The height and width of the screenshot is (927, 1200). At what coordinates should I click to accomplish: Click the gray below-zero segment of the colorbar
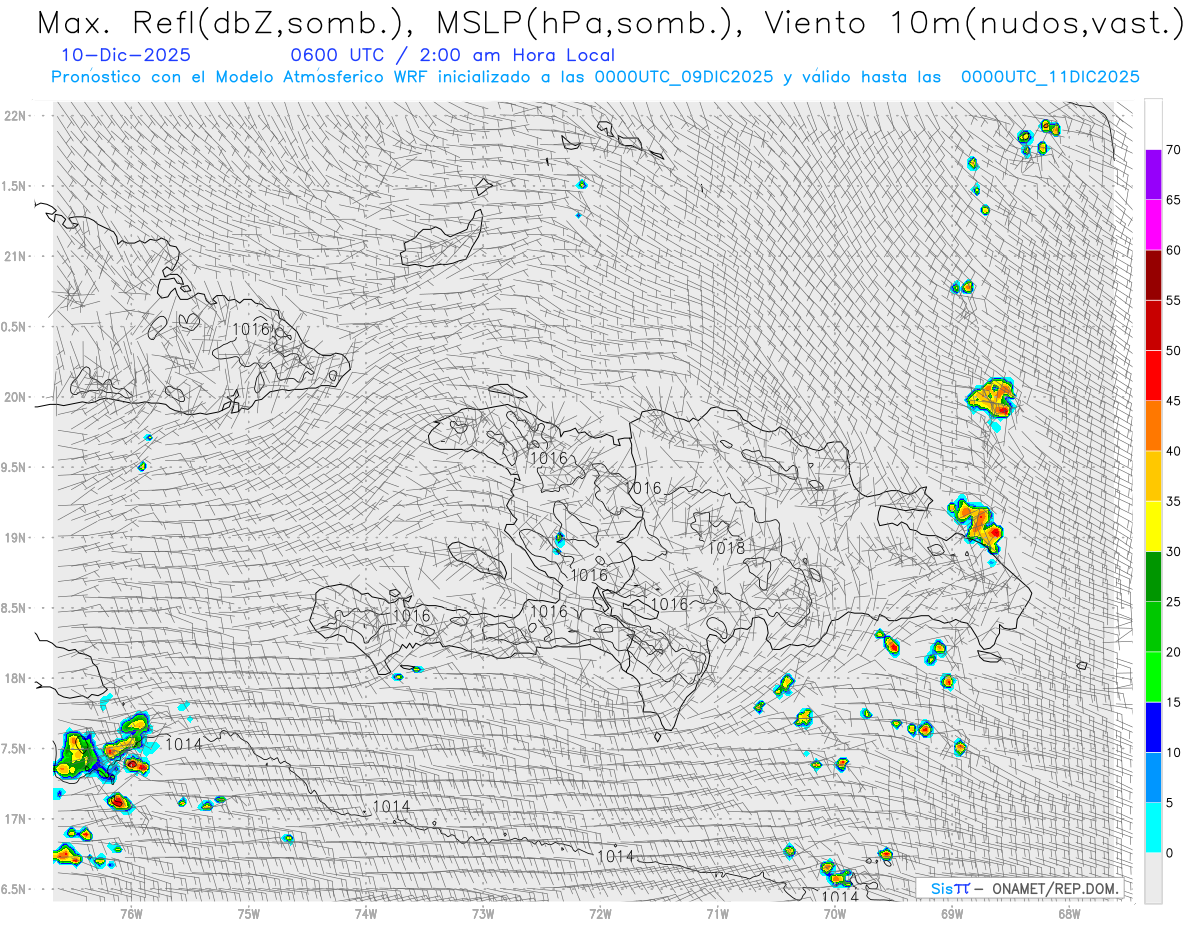click(x=1153, y=877)
